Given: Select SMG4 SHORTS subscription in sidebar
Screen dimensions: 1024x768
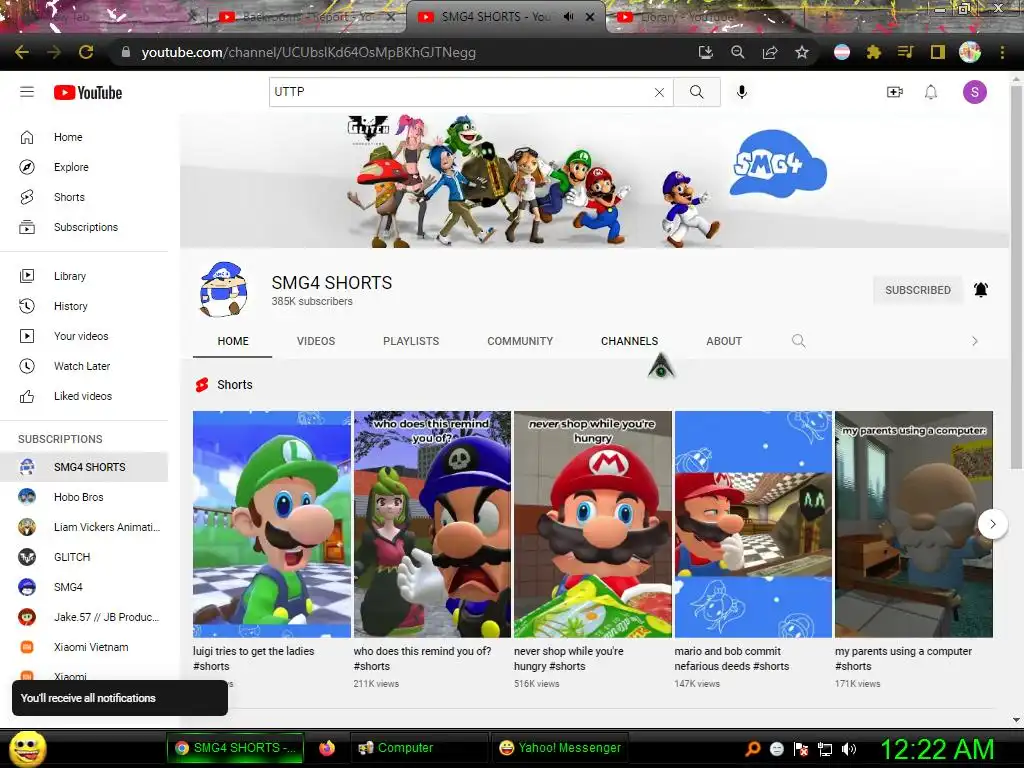Looking at the screenshot, I should click(84, 467).
